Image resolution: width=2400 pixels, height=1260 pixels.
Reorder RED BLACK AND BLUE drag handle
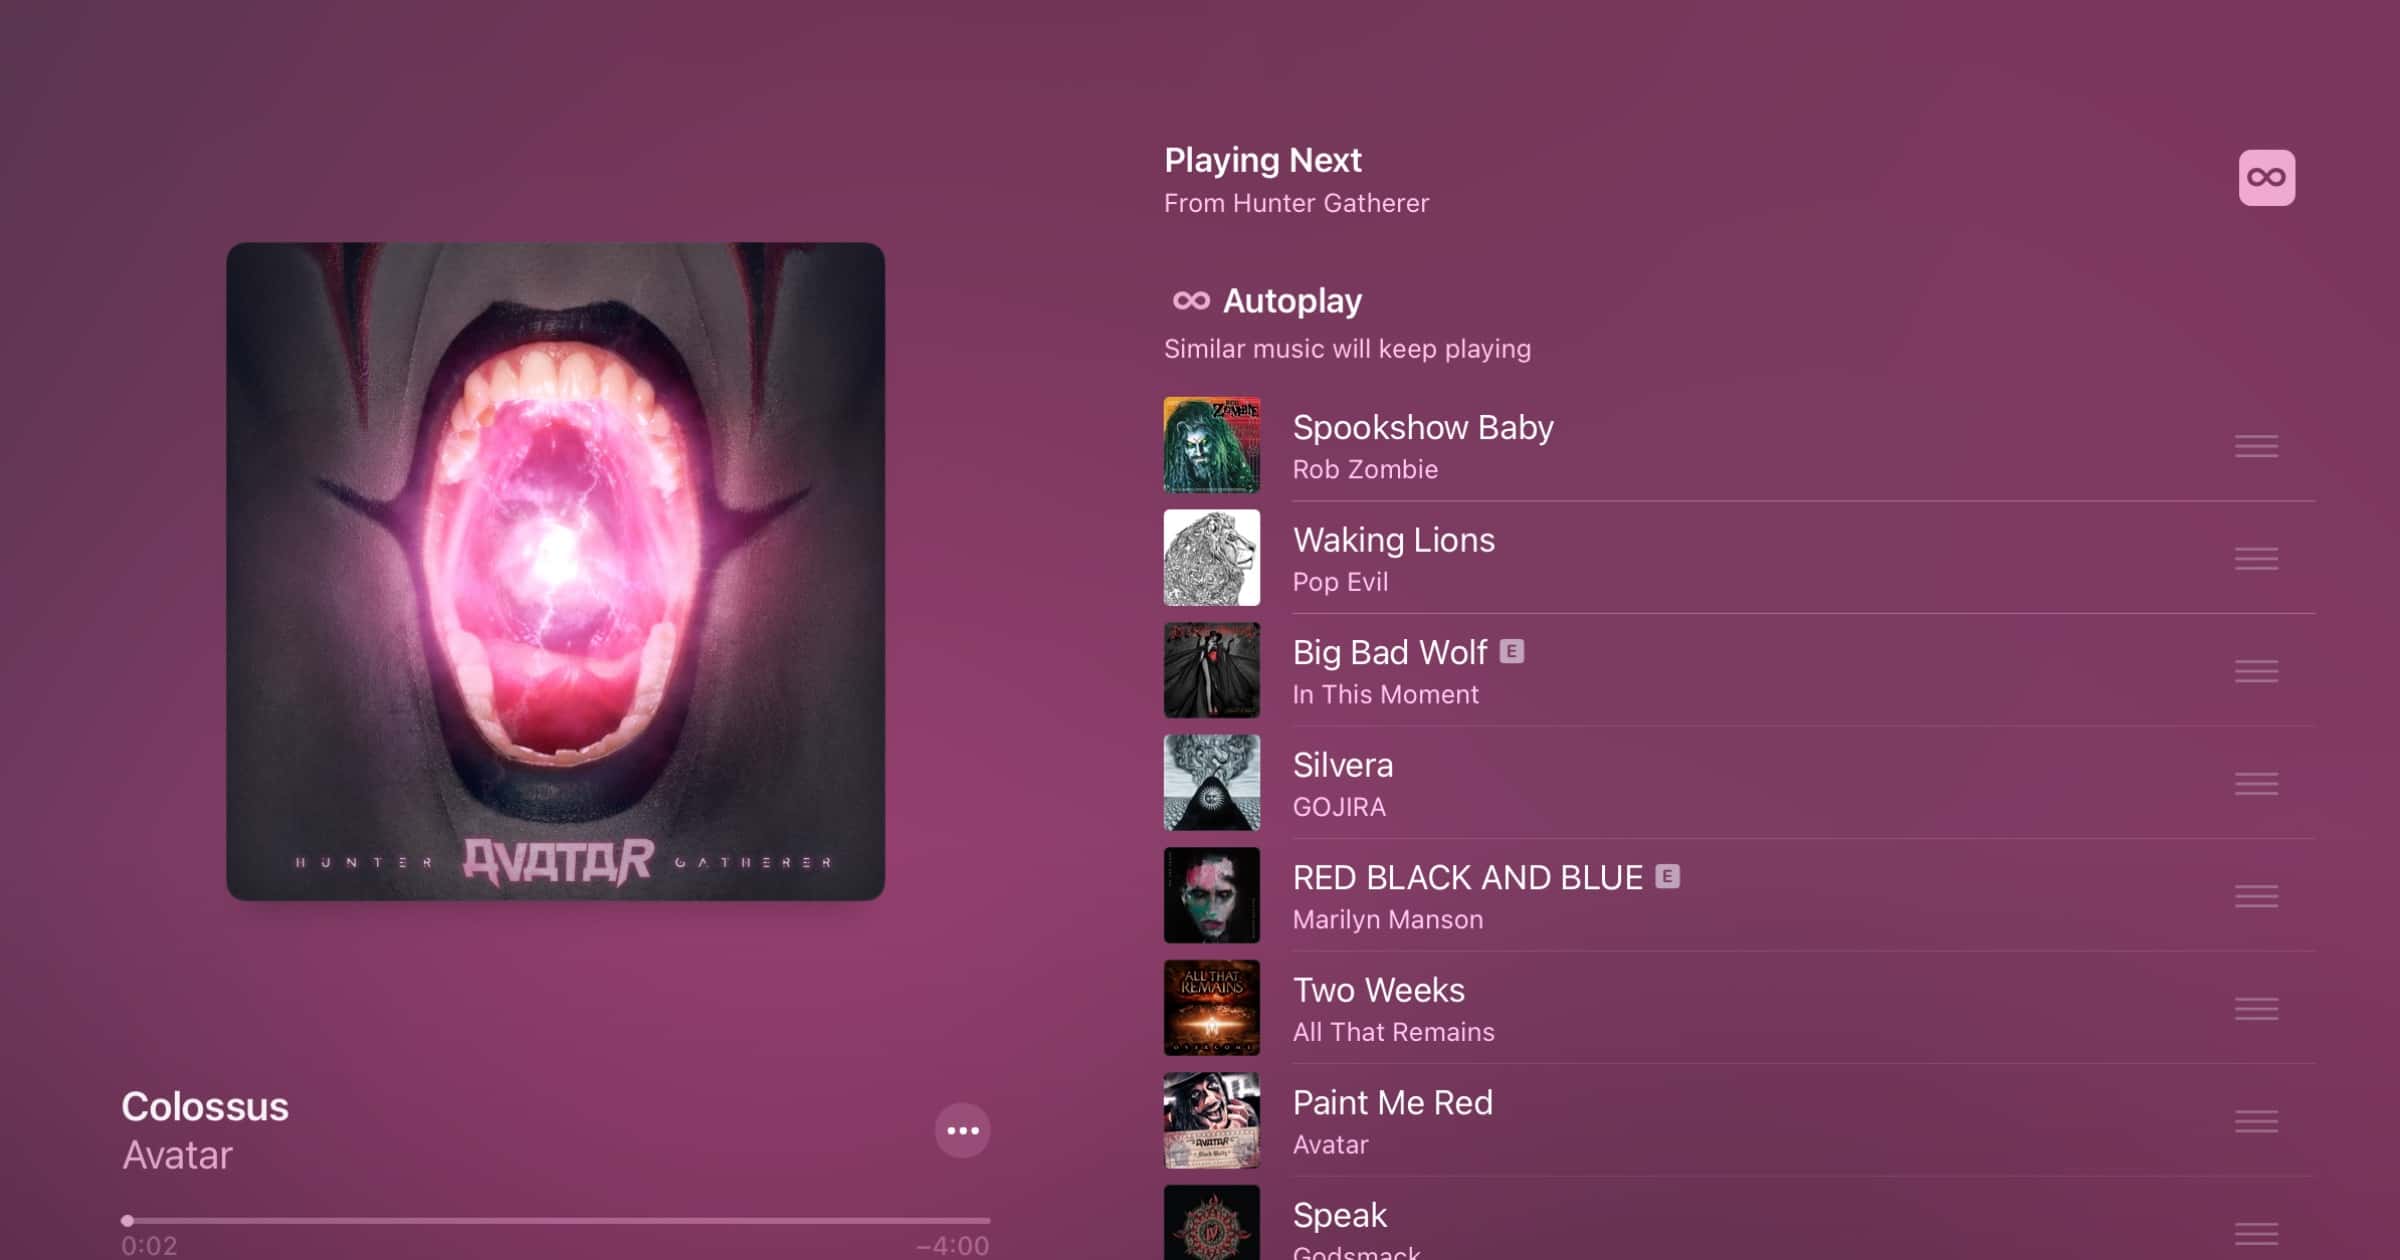(2257, 895)
